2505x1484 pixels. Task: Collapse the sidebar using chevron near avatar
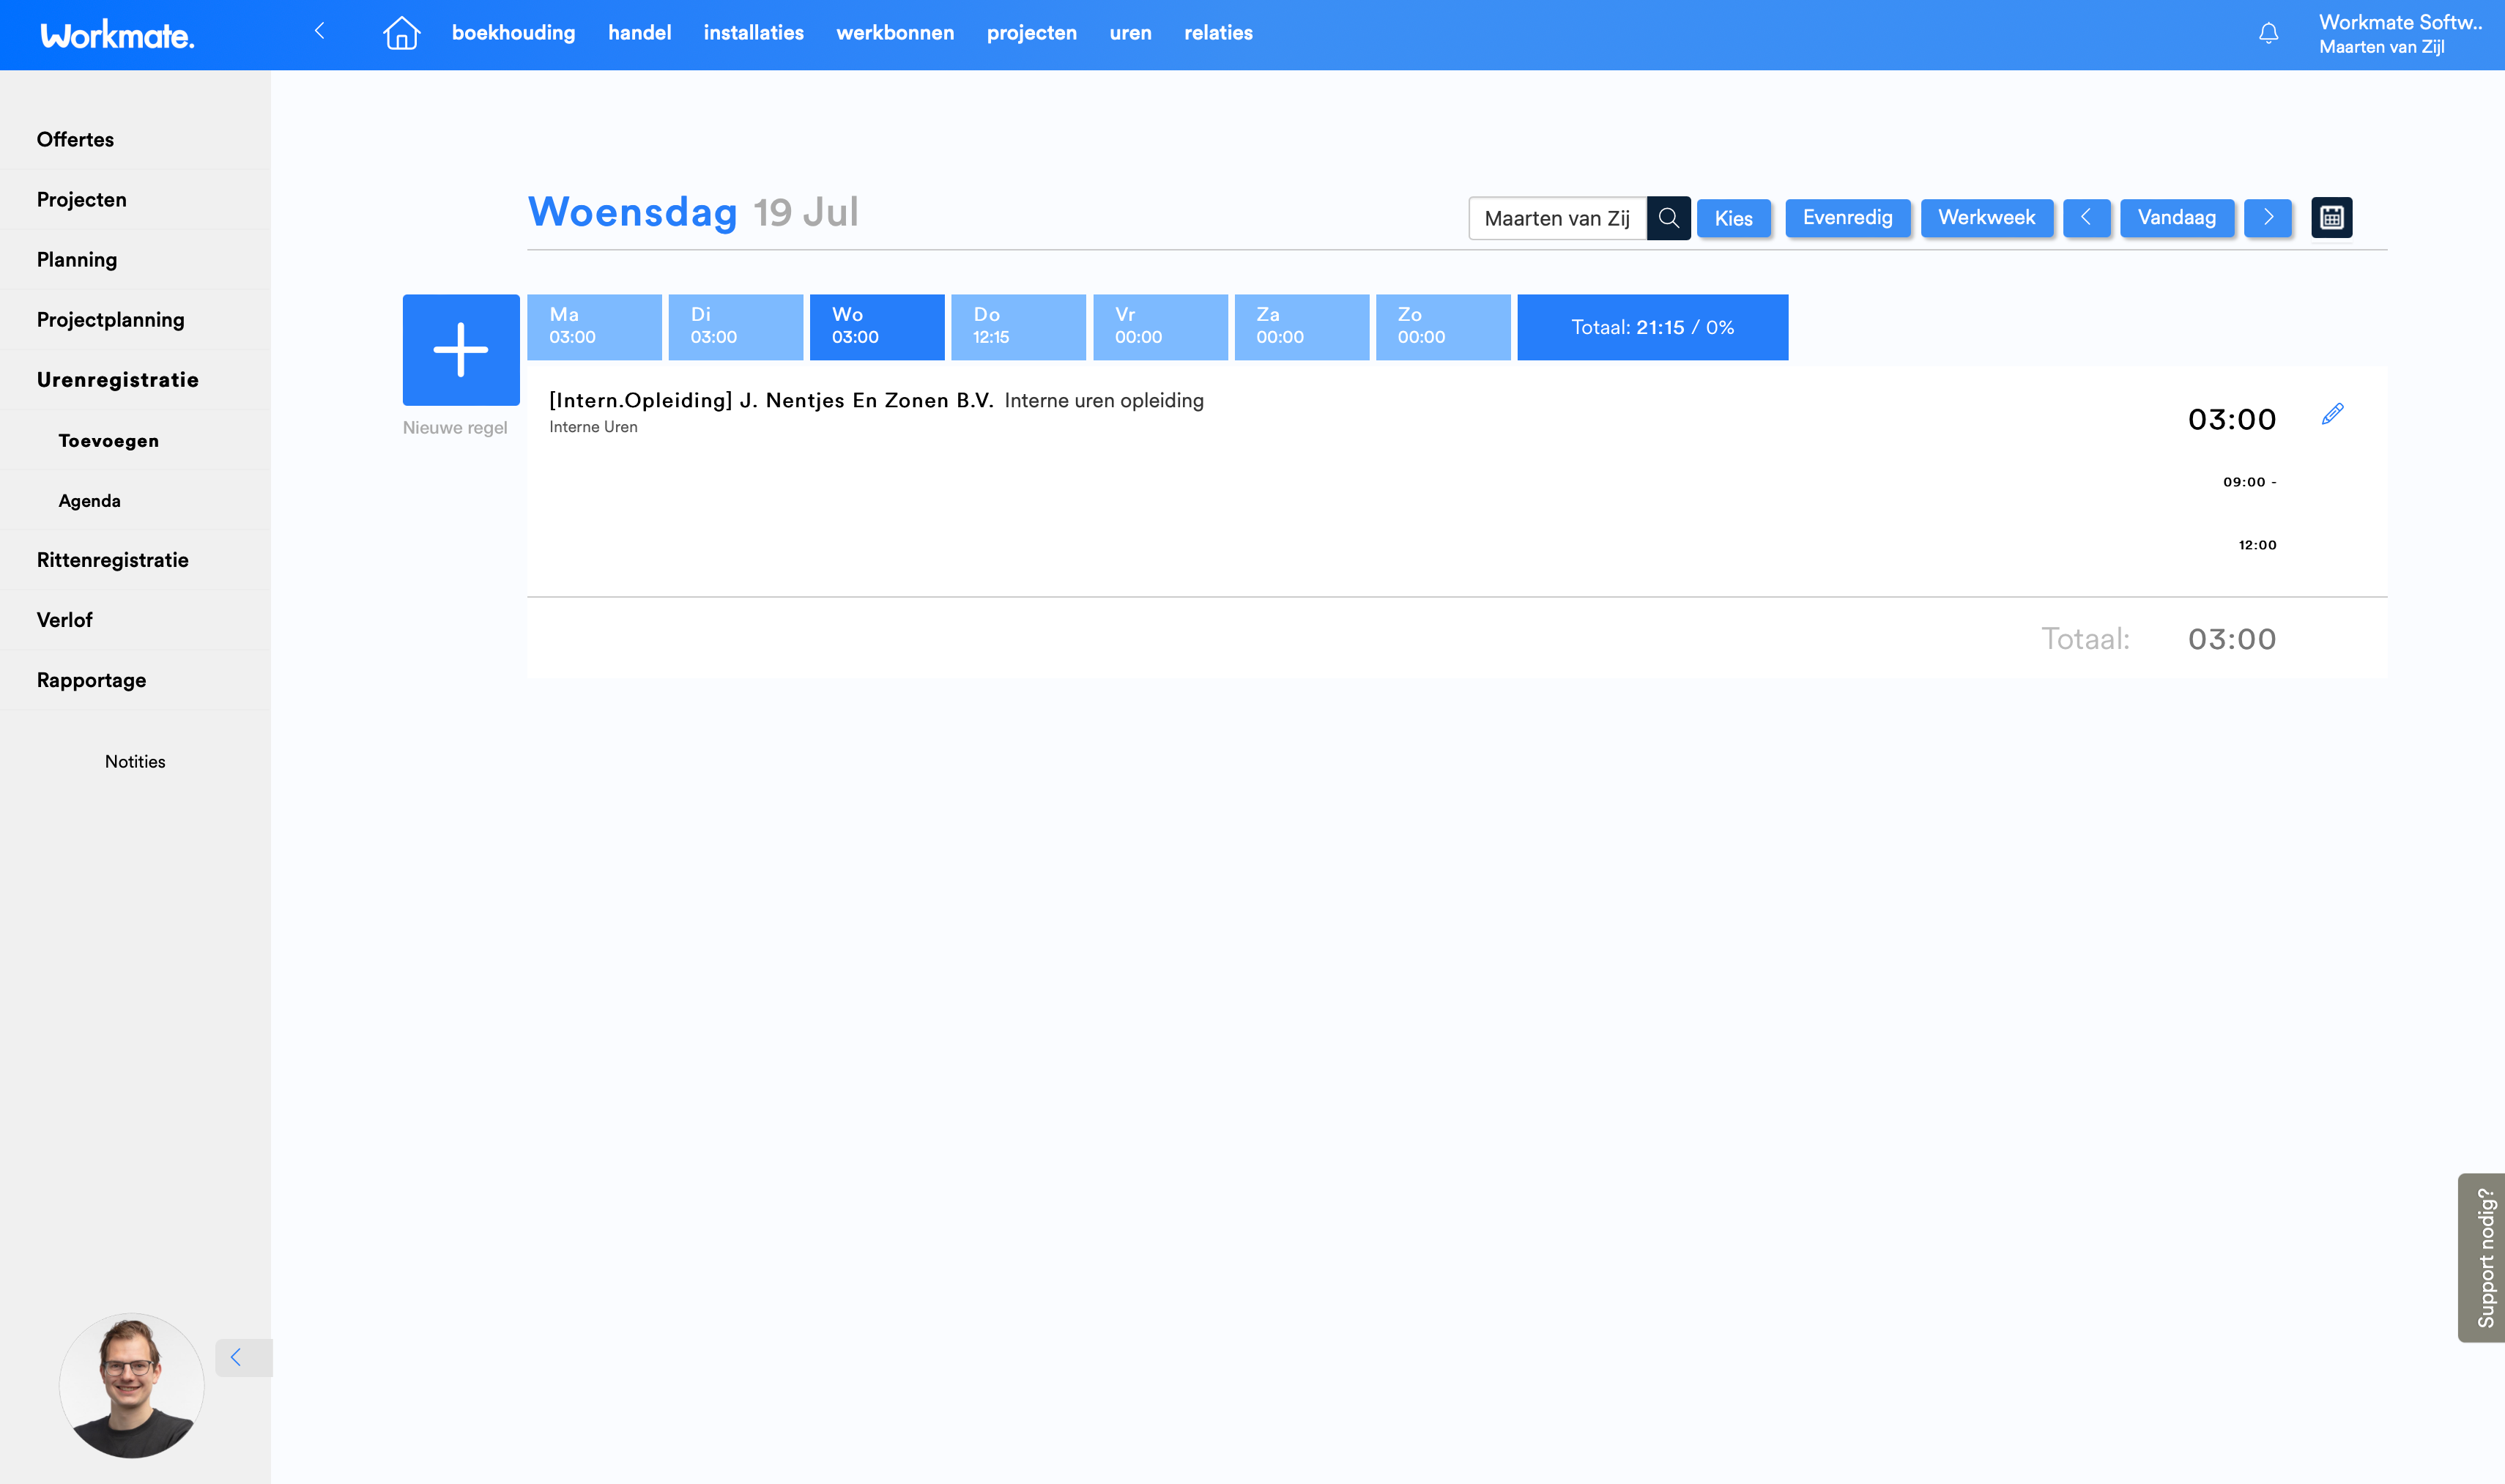pyautogui.click(x=237, y=1357)
